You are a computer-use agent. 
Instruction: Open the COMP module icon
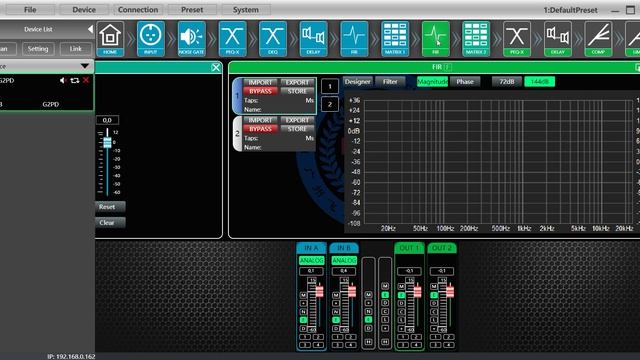(x=598, y=39)
